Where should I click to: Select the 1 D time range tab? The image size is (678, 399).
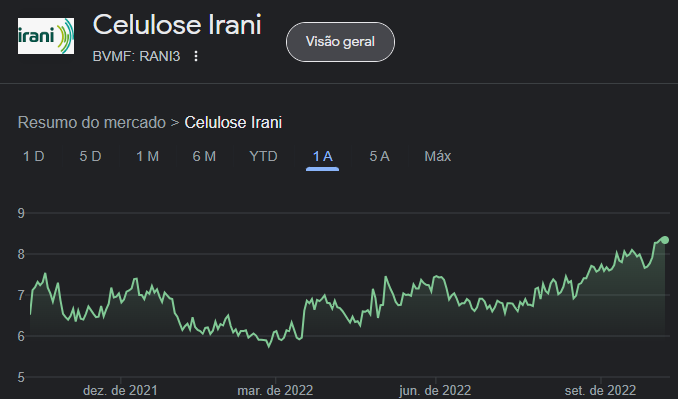(x=34, y=156)
